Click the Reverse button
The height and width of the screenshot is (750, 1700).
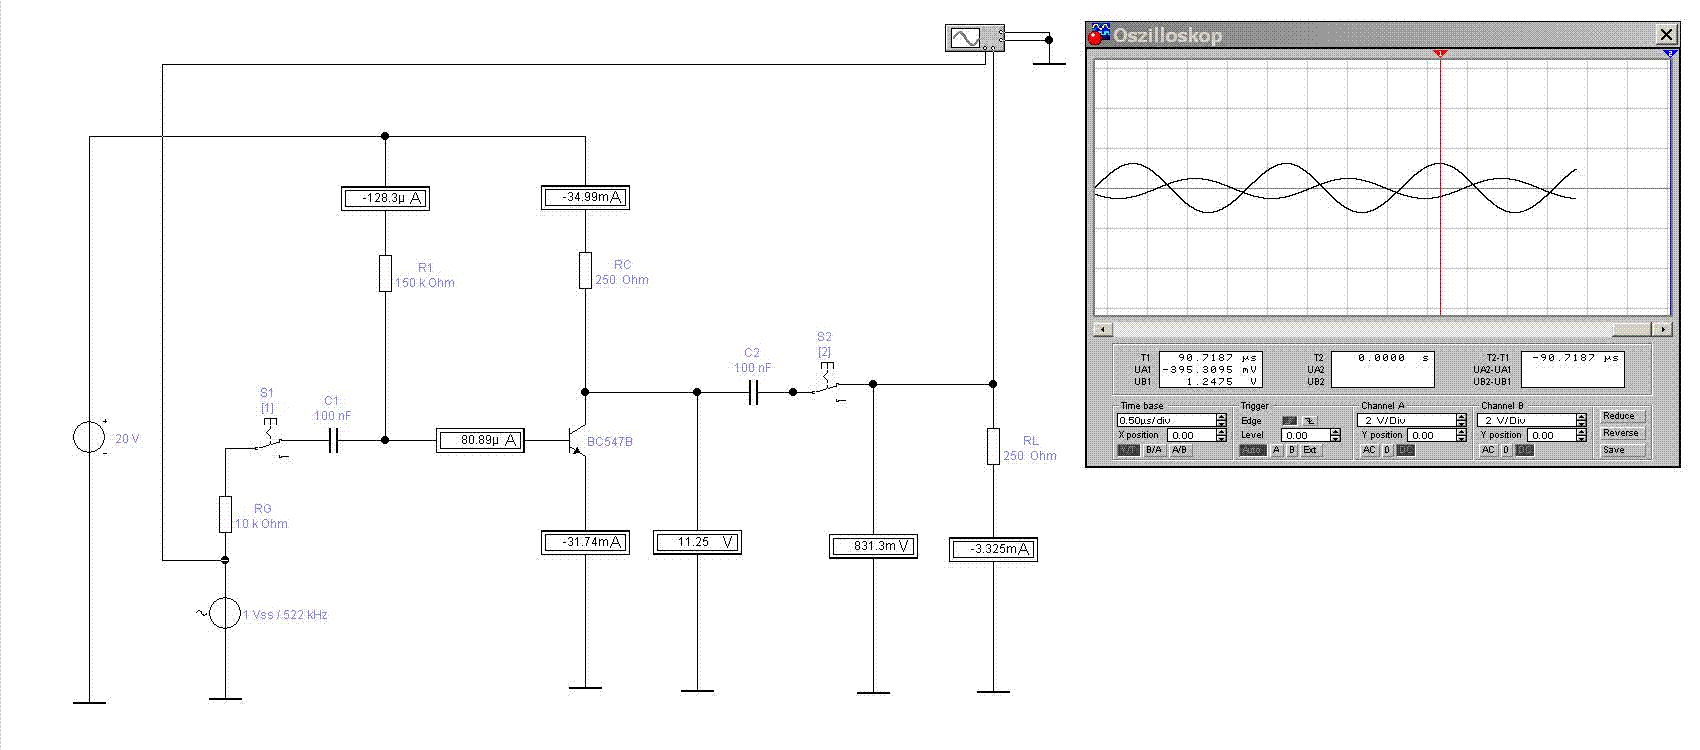point(1621,433)
